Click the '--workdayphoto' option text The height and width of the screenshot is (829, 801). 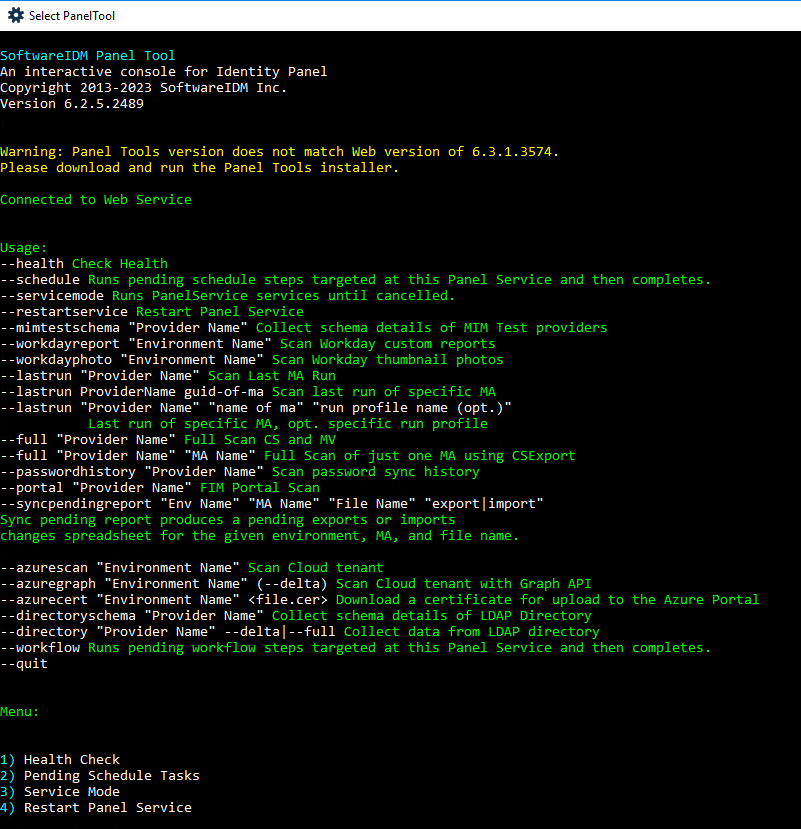(56, 360)
